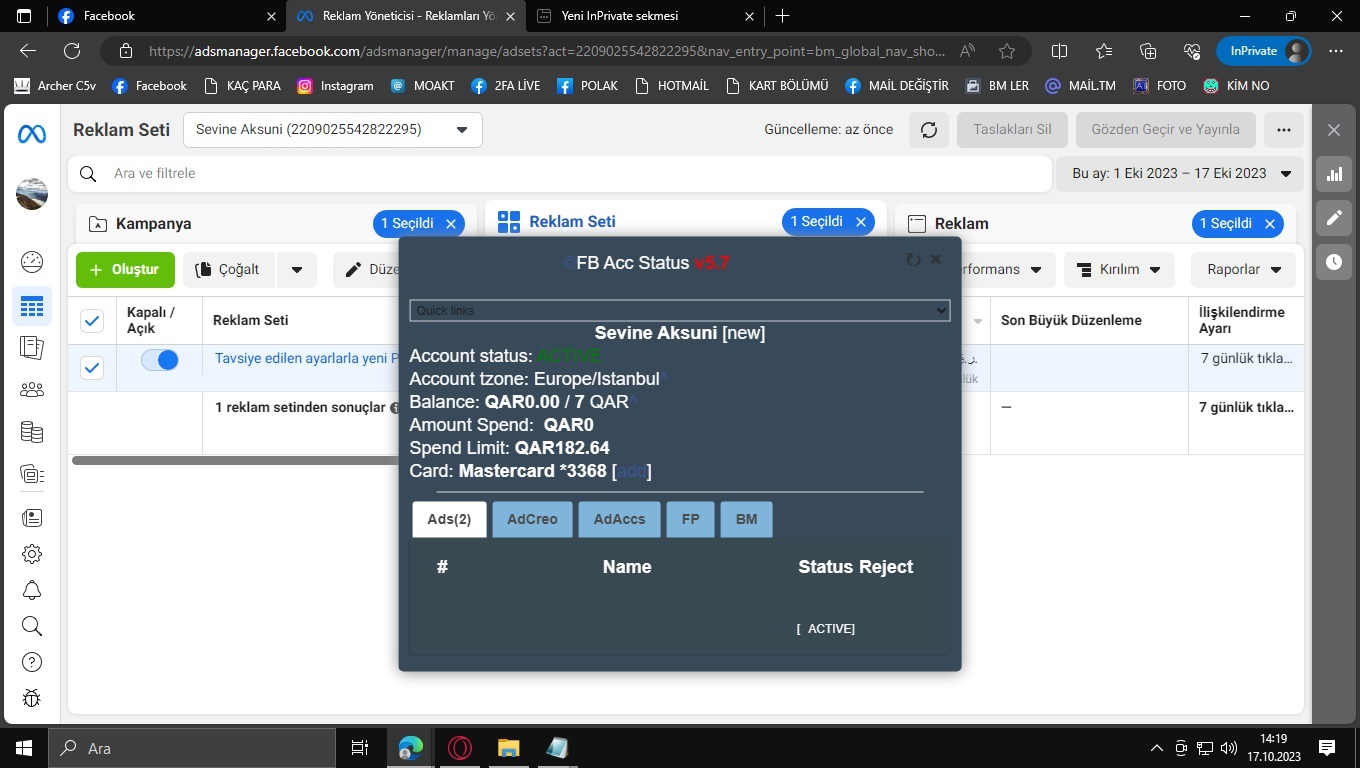Open the KART BÖLÜMÜ bookmark
The height and width of the screenshot is (768, 1360).
click(777, 86)
